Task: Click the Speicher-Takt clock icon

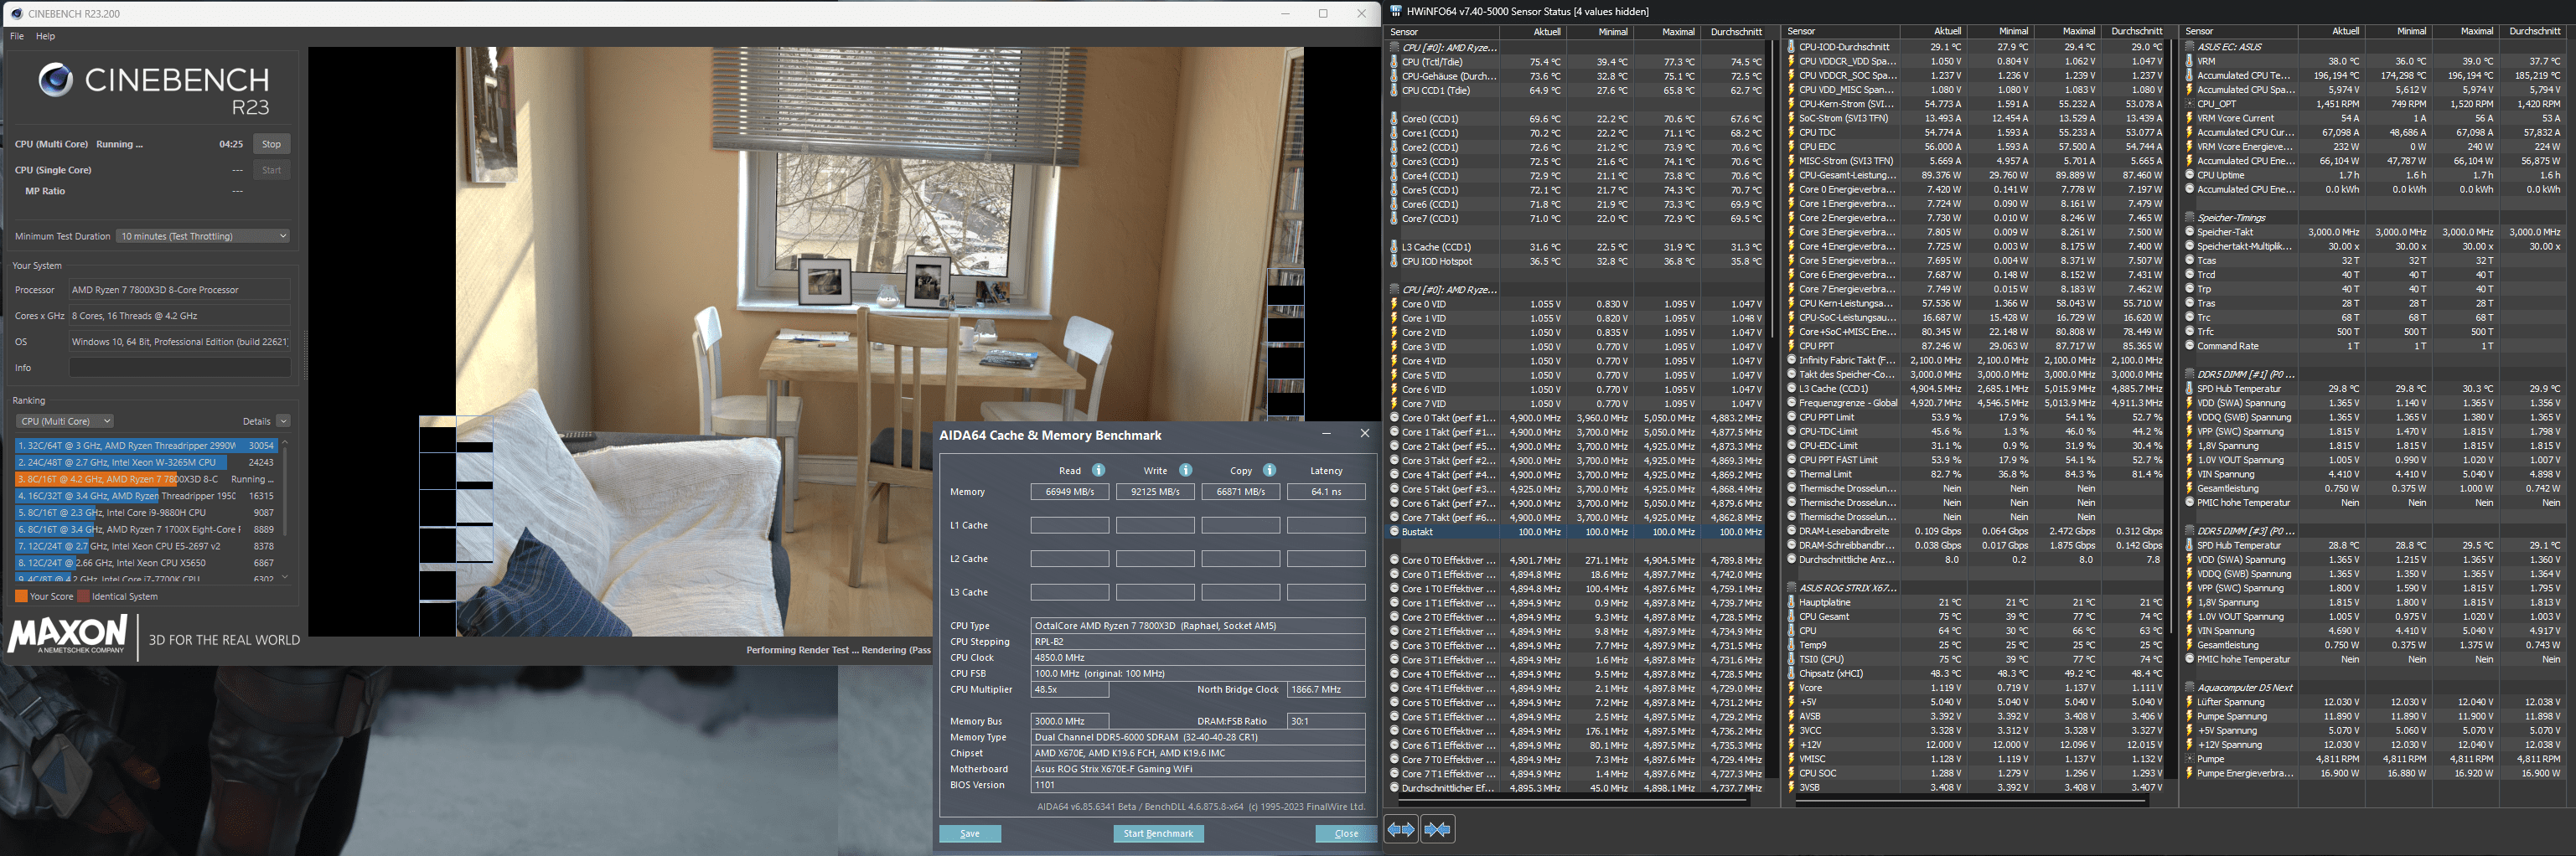Action: [x=2190, y=232]
